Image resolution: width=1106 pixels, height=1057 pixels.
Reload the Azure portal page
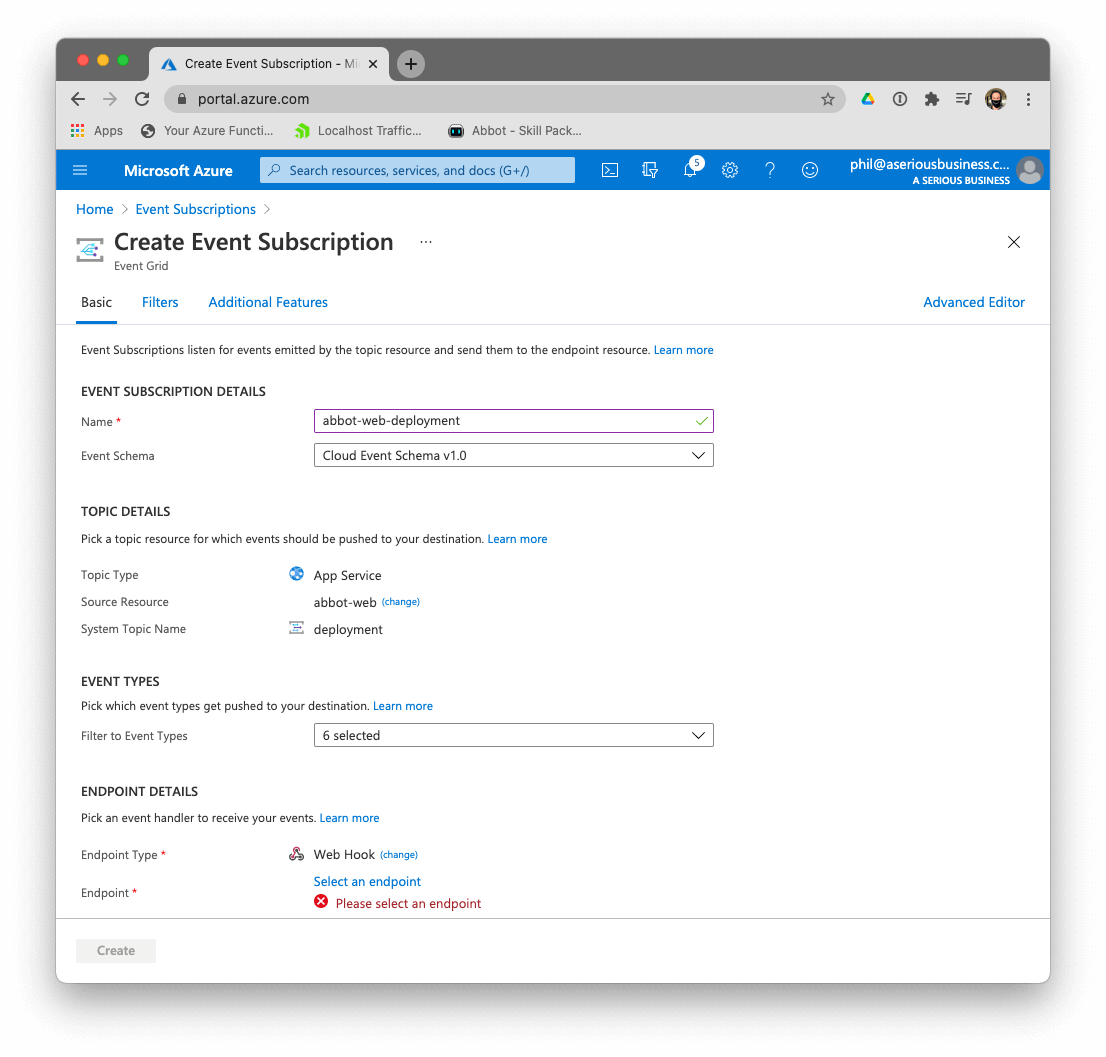142,99
